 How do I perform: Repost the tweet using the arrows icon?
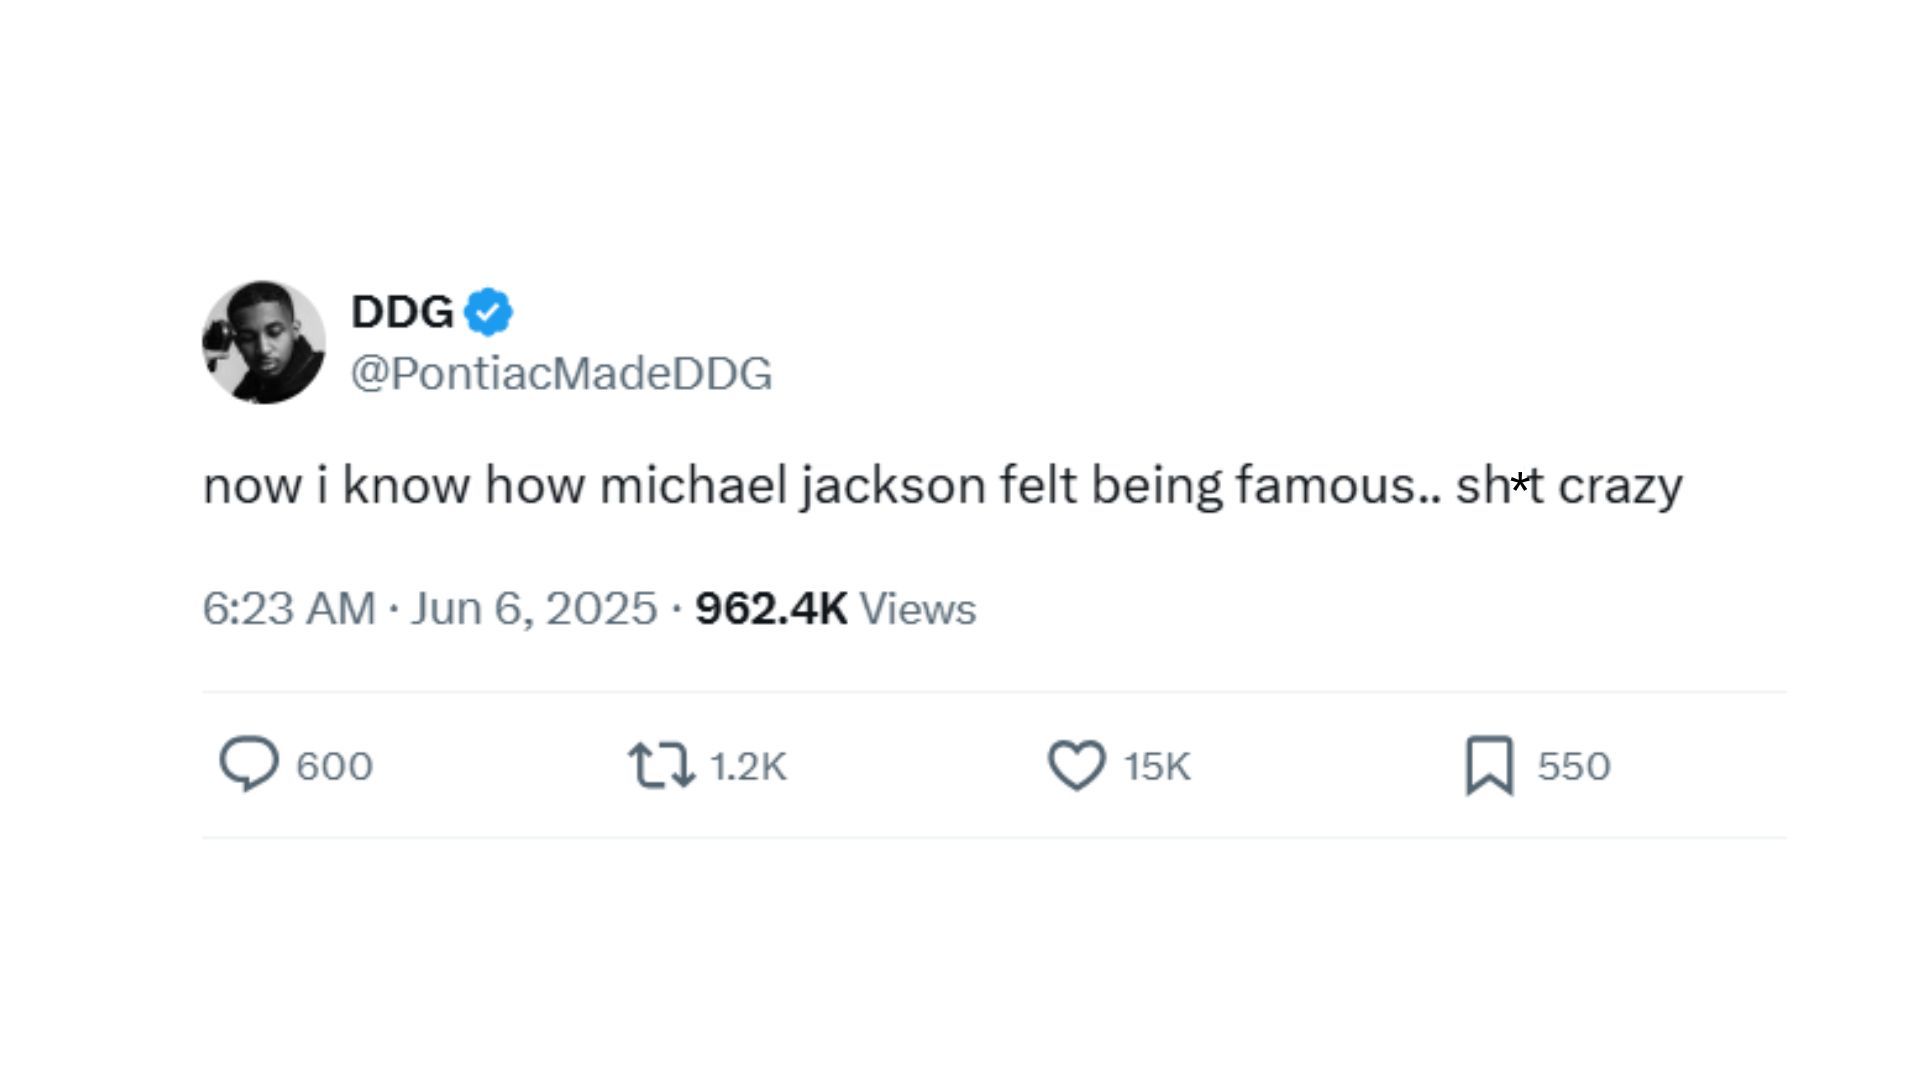pyautogui.click(x=660, y=766)
